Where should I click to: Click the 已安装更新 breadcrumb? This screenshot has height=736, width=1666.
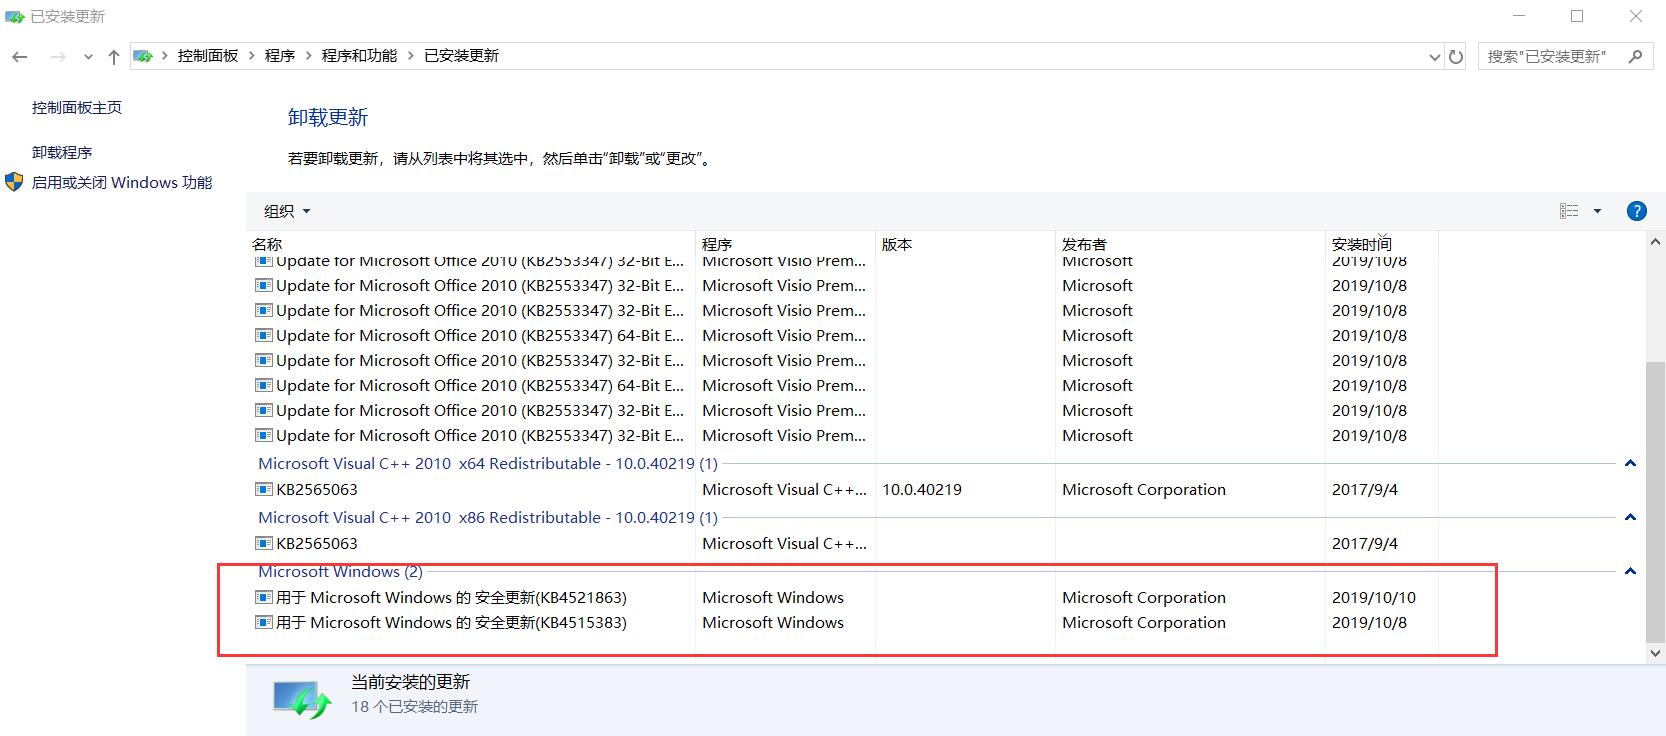point(461,56)
